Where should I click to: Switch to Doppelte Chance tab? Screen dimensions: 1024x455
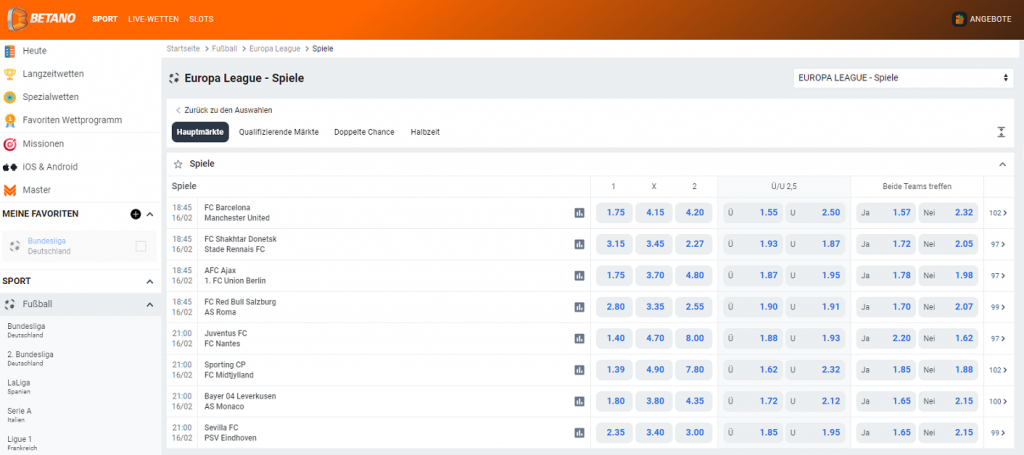(364, 132)
